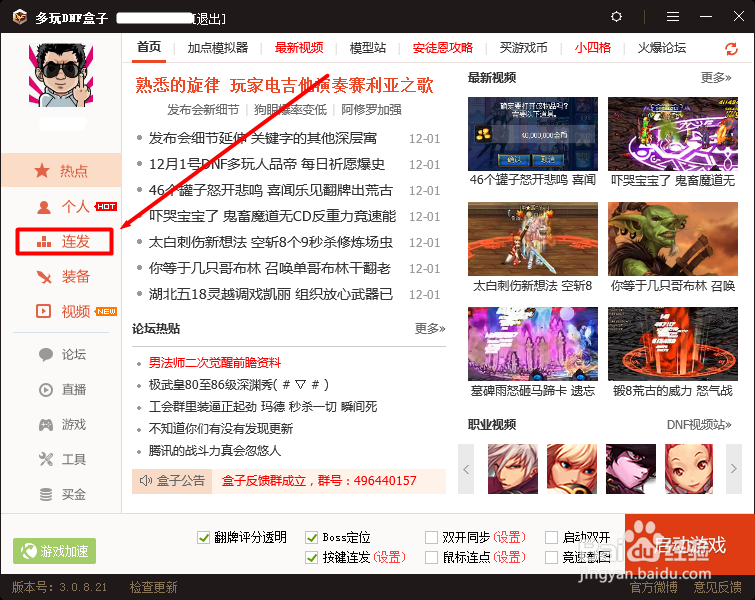755x600 pixels.
Task: Toggle Boss定位 checkbox
Action: click(x=312, y=537)
